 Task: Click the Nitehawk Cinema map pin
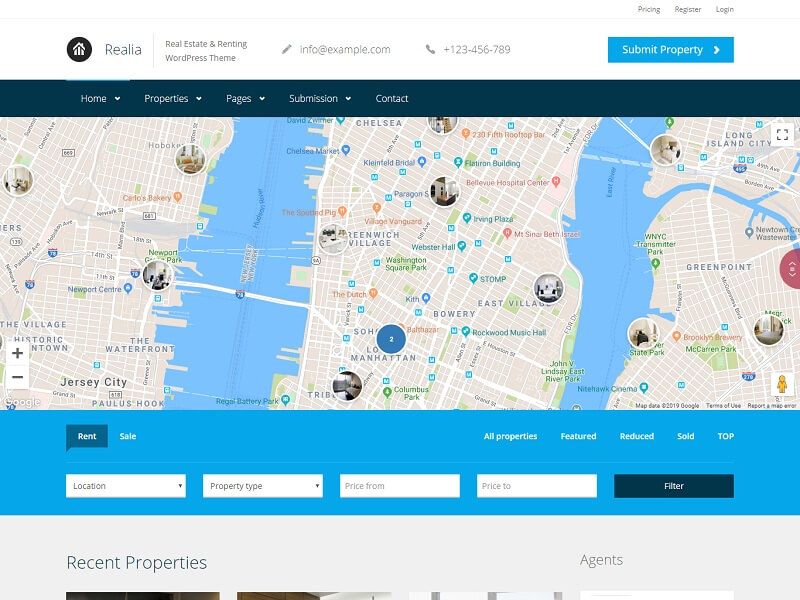click(x=644, y=388)
